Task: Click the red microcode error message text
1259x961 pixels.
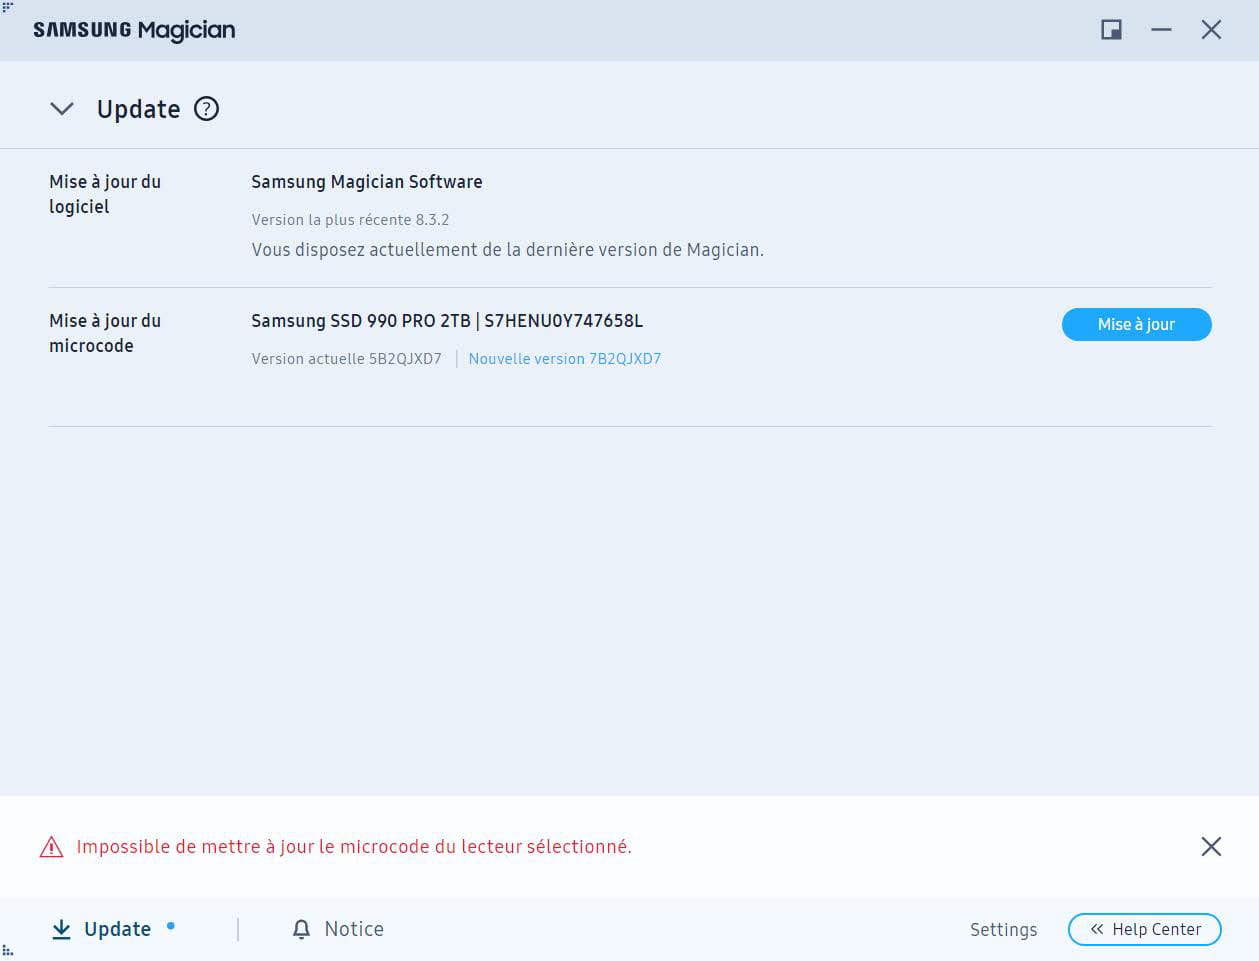Action: click(x=354, y=847)
